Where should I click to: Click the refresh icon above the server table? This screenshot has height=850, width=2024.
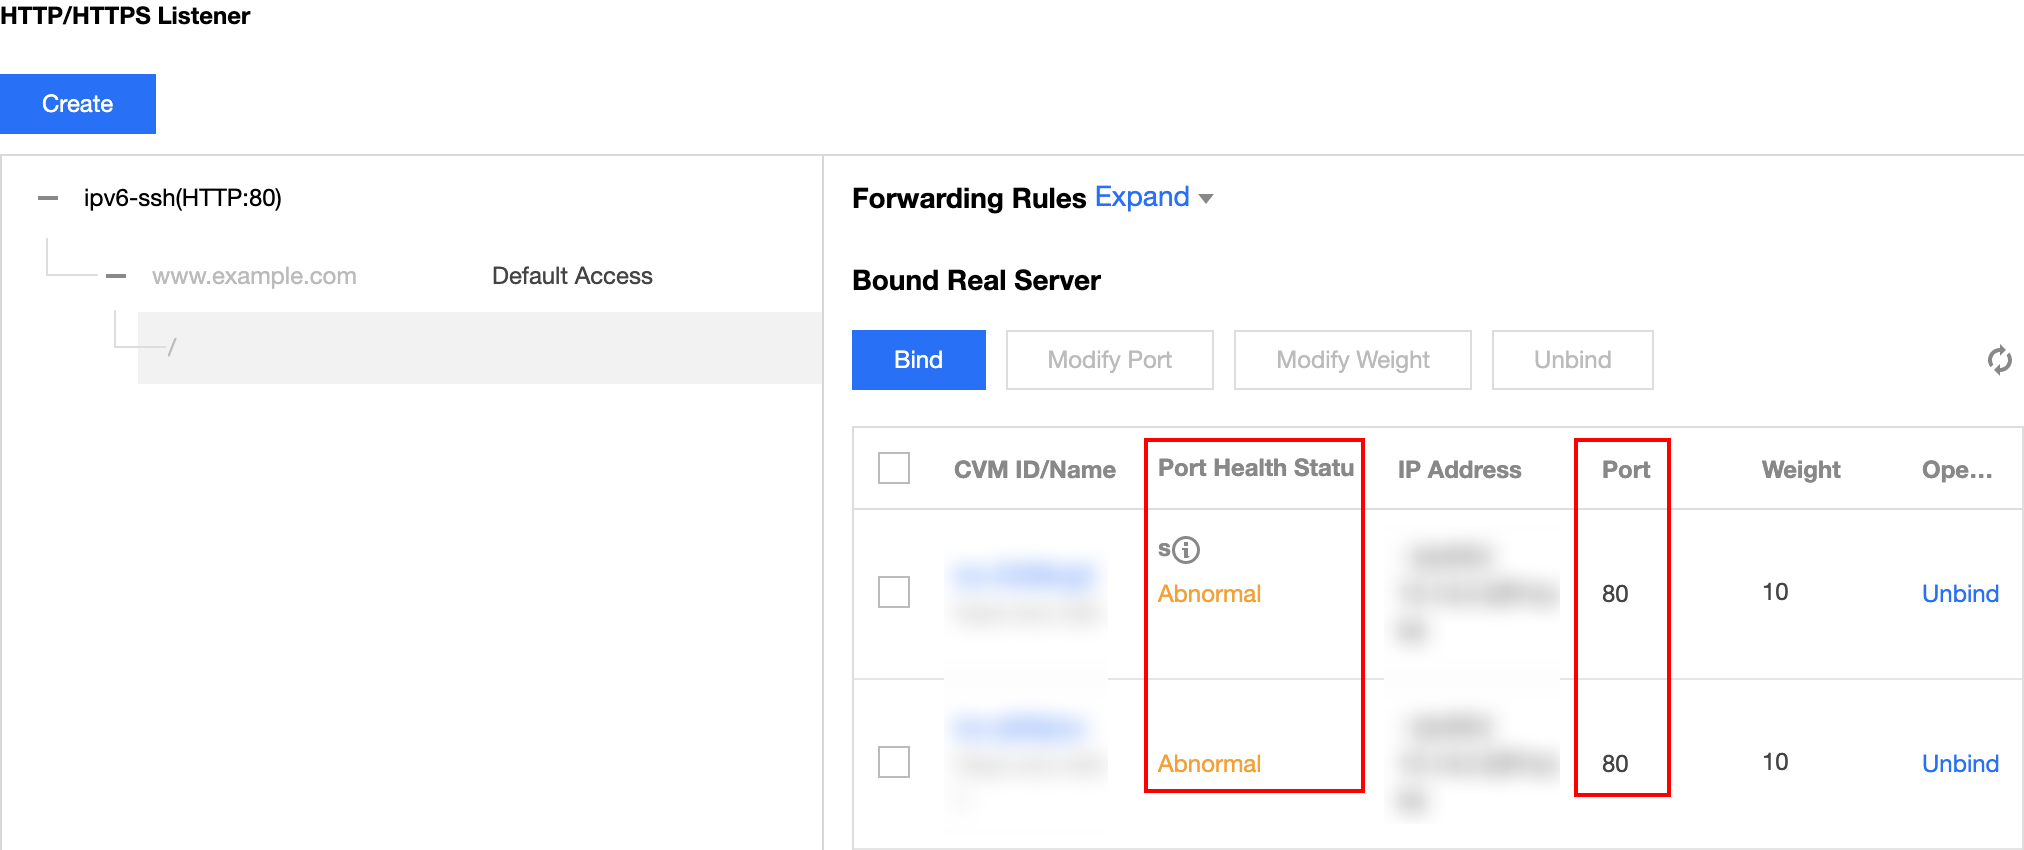(1999, 360)
